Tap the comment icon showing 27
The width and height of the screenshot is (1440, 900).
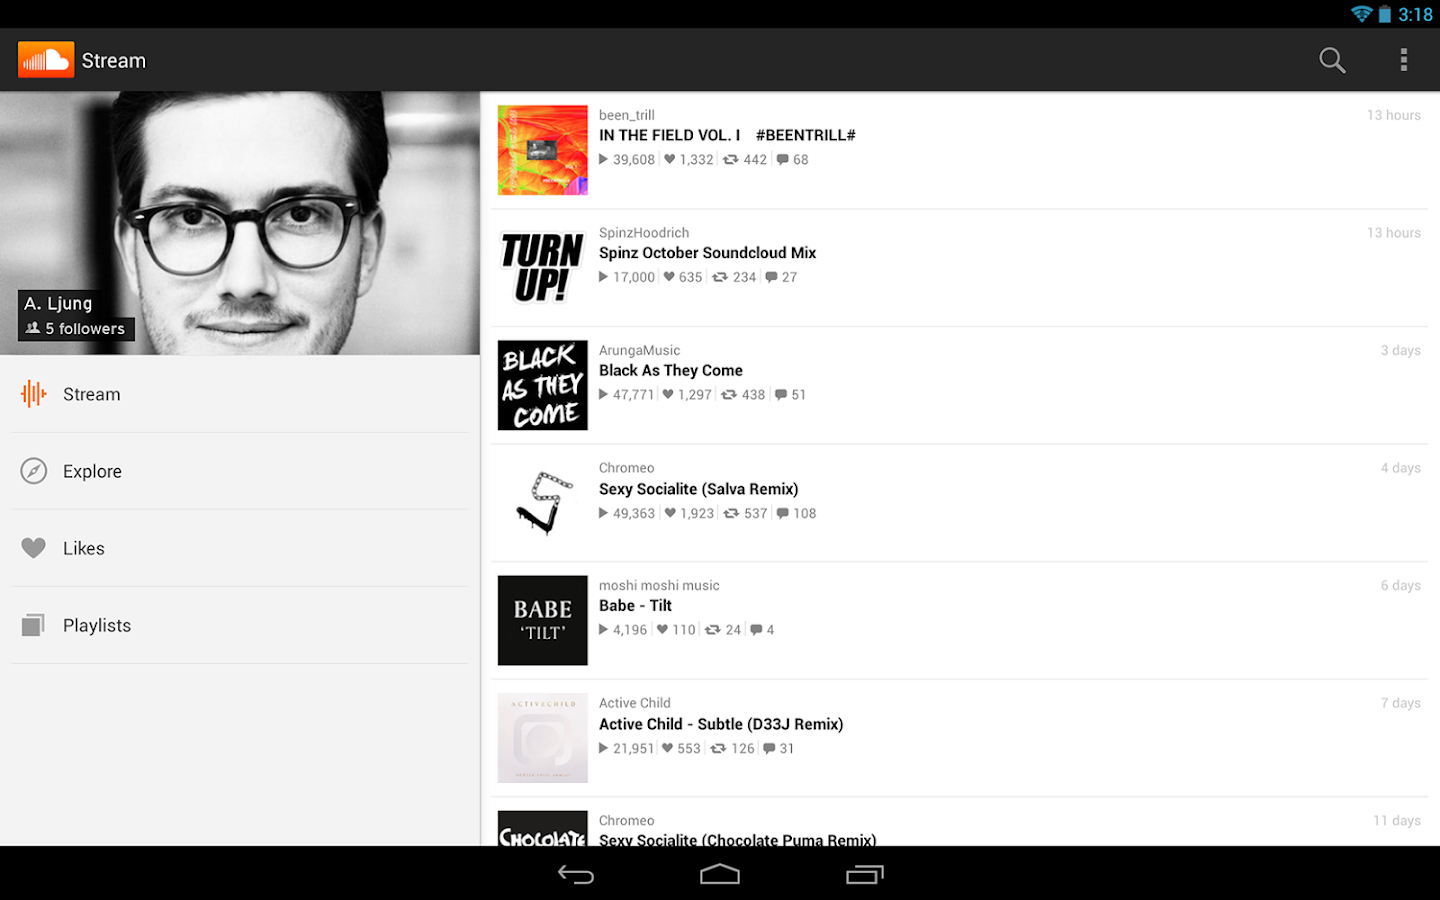(772, 277)
